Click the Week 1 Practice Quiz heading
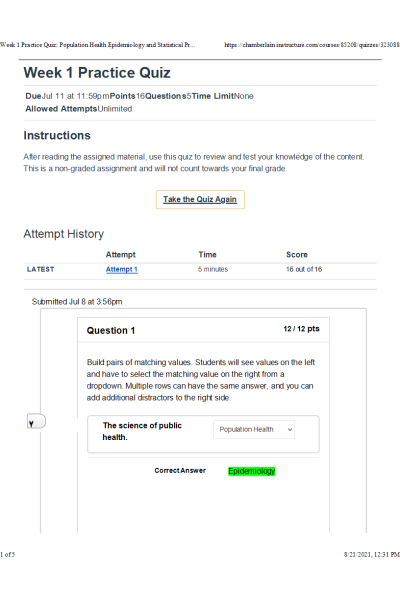Image resolution: width=400 pixels, height=600 pixels. 97,73
